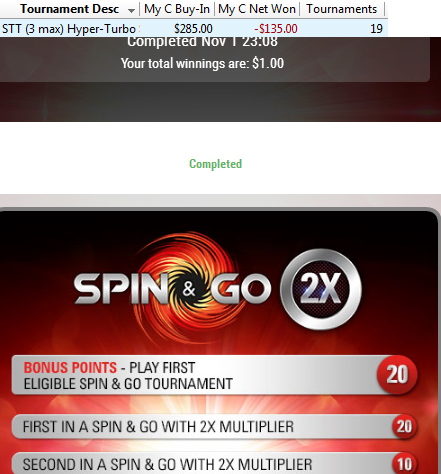This screenshot has height=474, width=441.
Task: Select the STT (3 max) Hyper-Turbo row
Action: pos(194,28)
